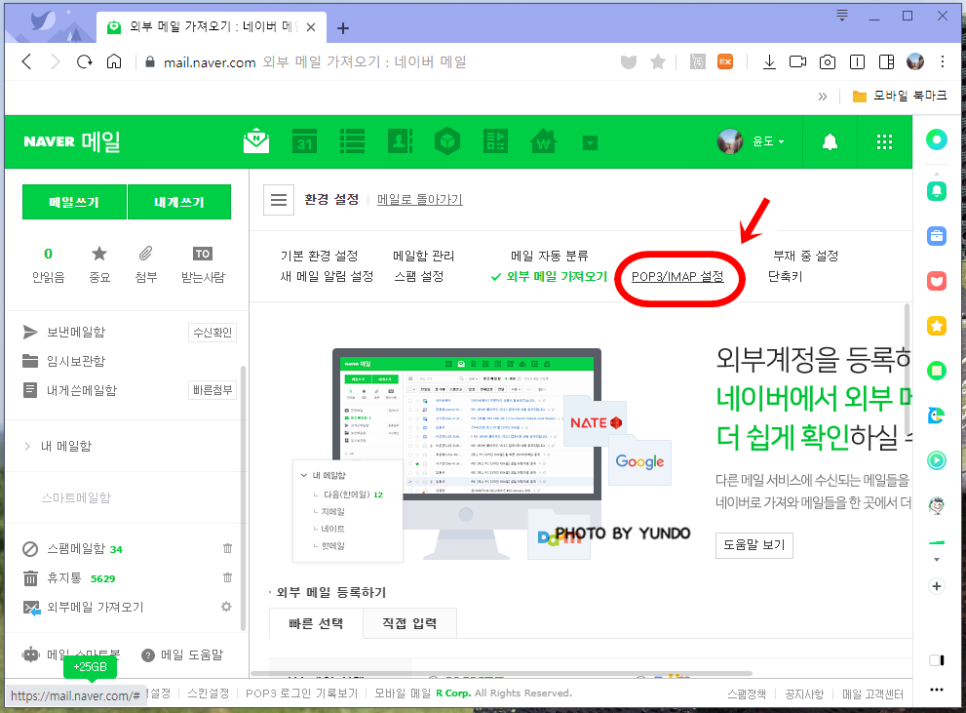This screenshot has height=713, width=966.
Task: Open the Naver mail envelope icon
Action: [256, 142]
